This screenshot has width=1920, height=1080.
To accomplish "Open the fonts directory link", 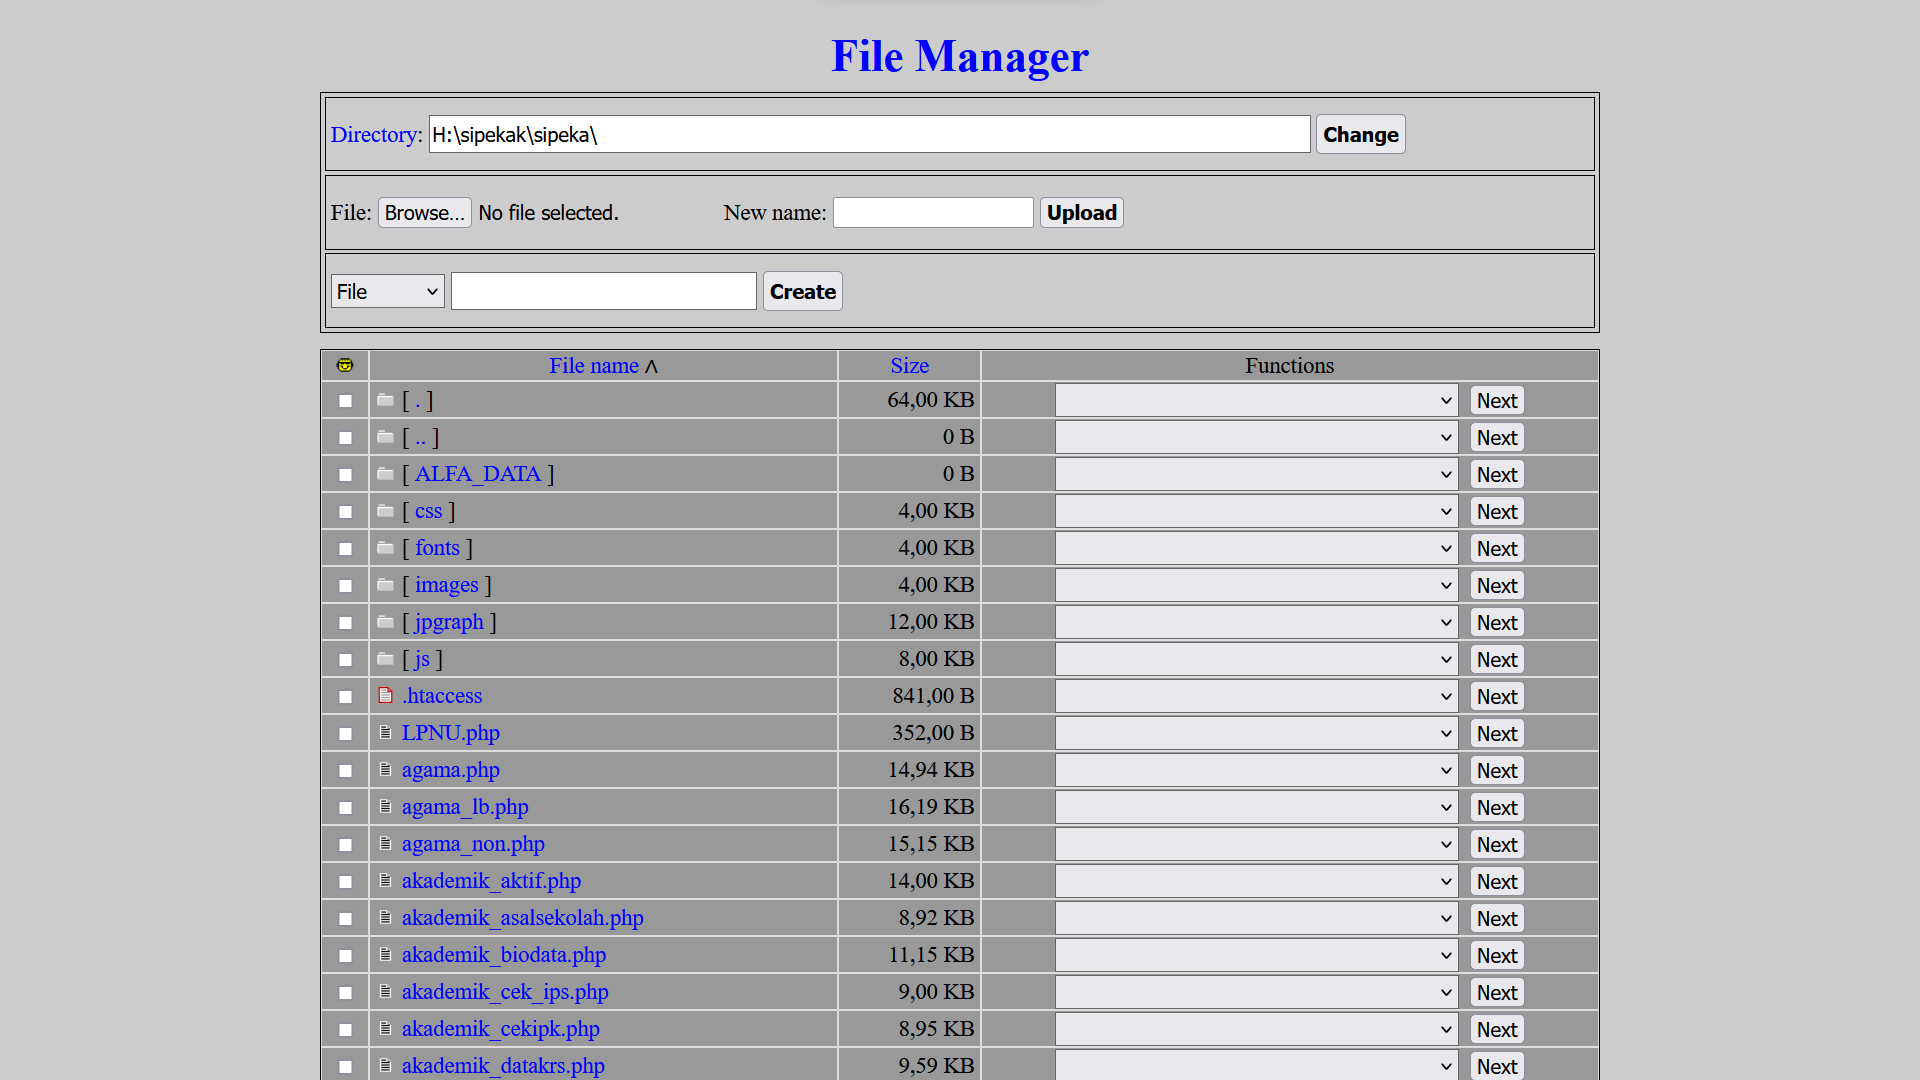I will (438, 547).
